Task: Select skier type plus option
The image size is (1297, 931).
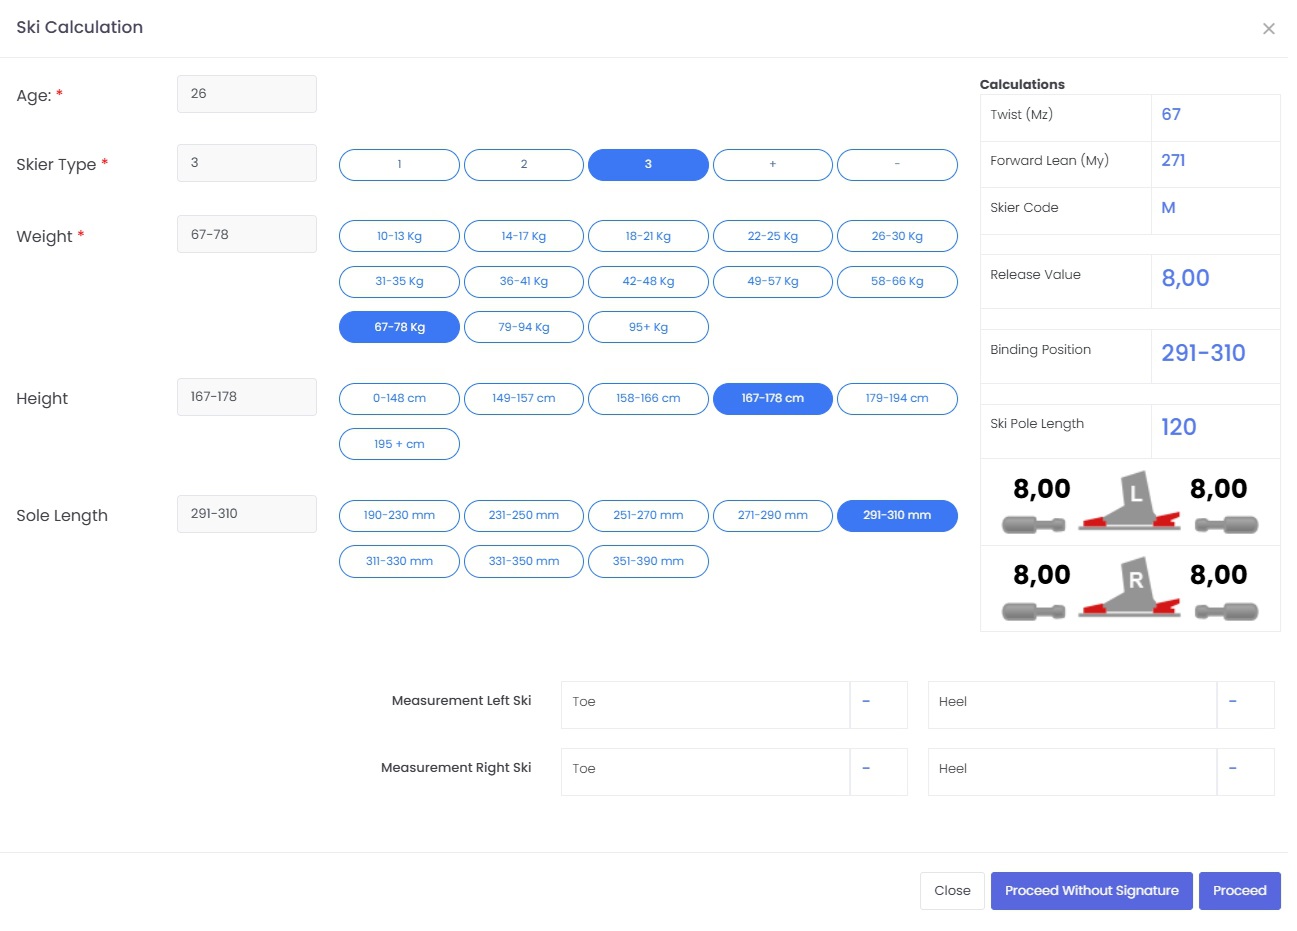Action: (x=772, y=165)
